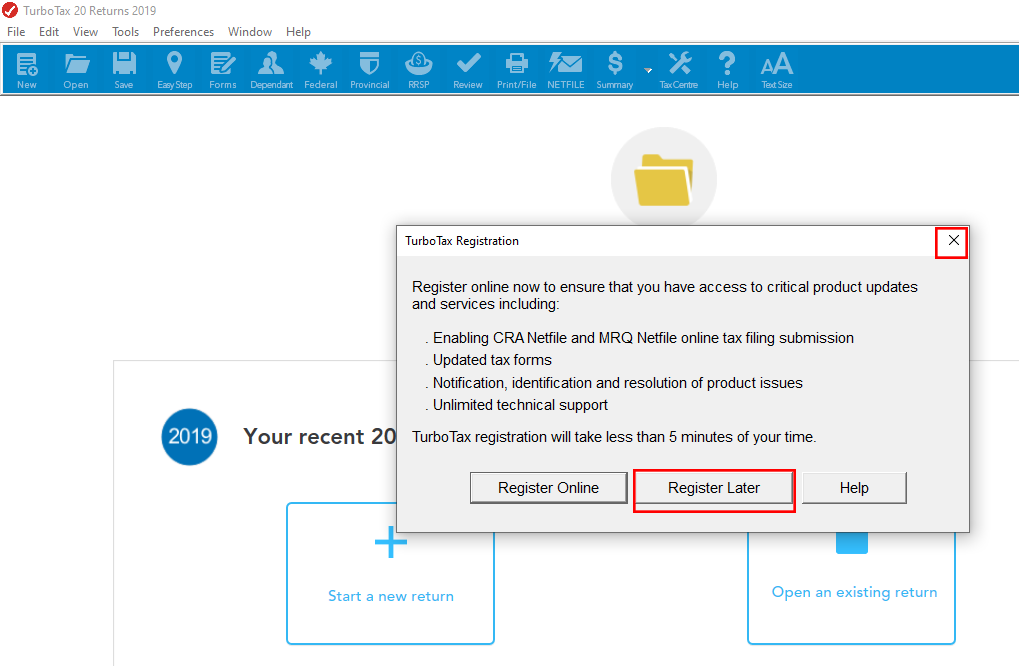The image size is (1019, 666).
Task: Click the RRSP piggy bank icon
Action: tap(419, 70)
